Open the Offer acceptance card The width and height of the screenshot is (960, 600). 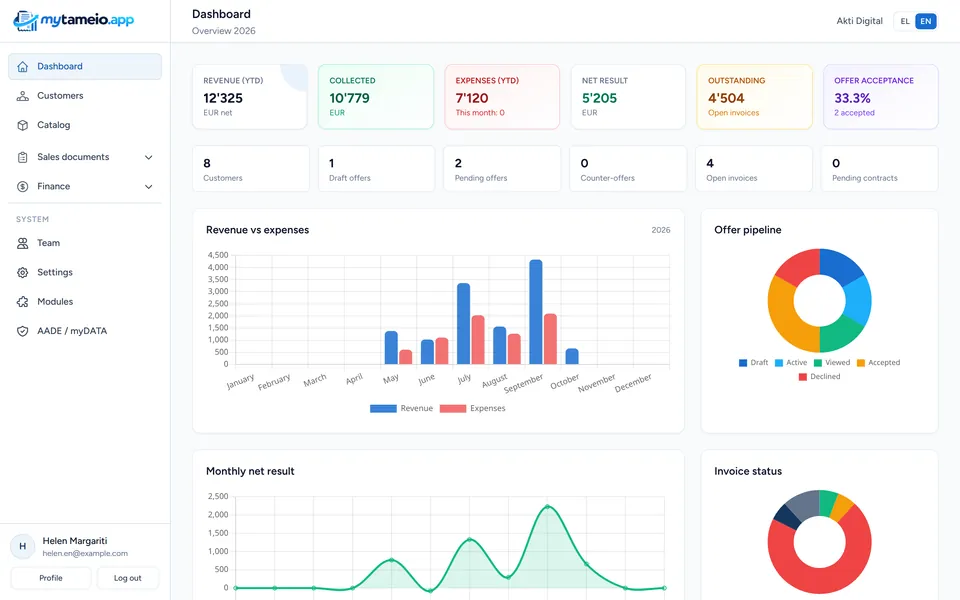click(x=880, y=97)
